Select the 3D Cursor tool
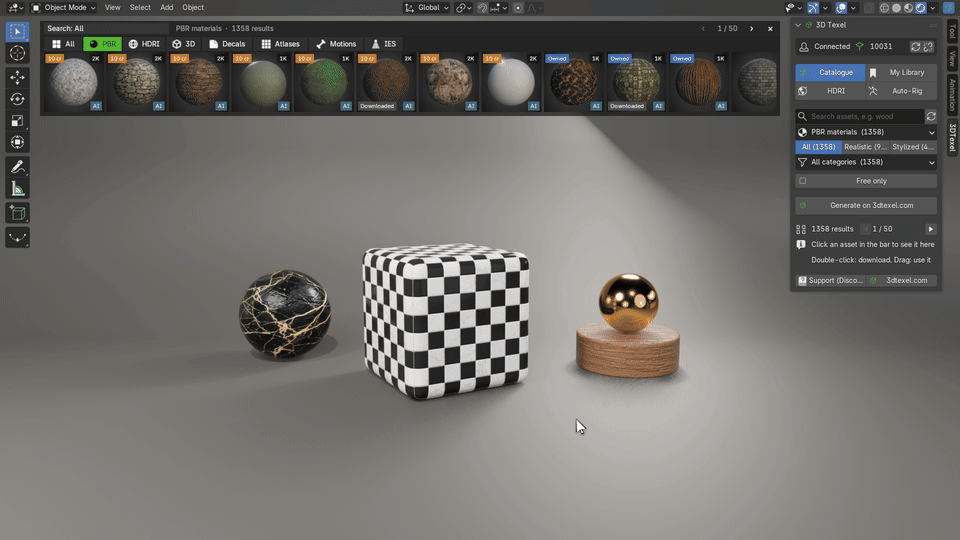960x540 pixels. (x=17, y=53)
